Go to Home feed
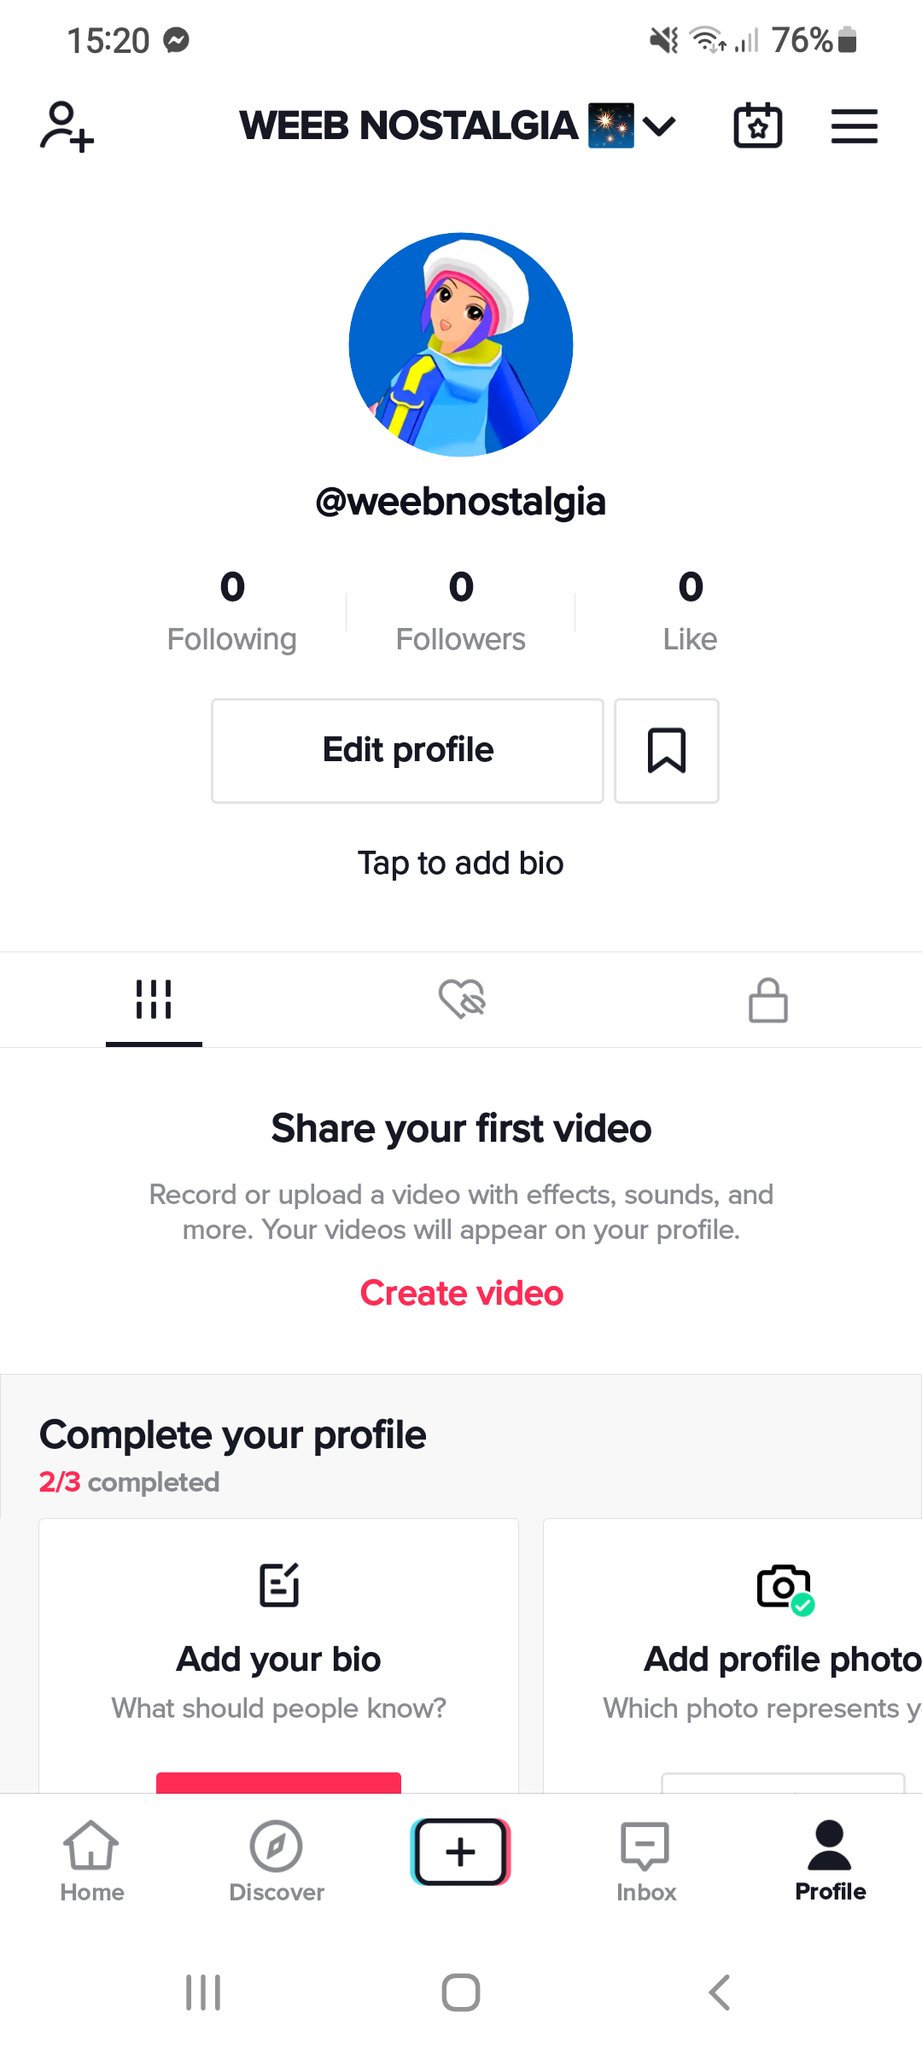922x2048 pixels. point(92,1860)
